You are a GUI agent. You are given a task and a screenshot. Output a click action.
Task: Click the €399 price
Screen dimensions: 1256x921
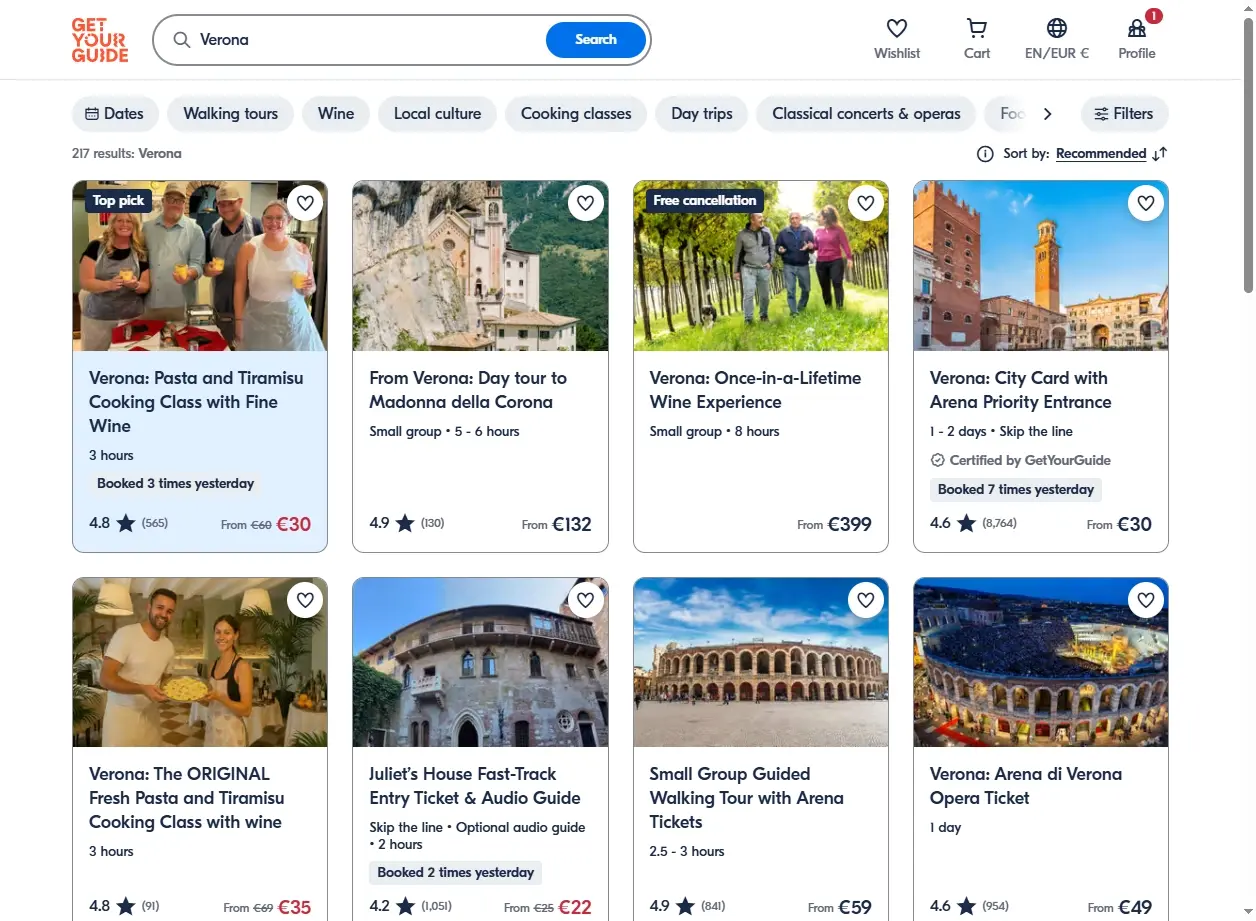pos(849,524)
